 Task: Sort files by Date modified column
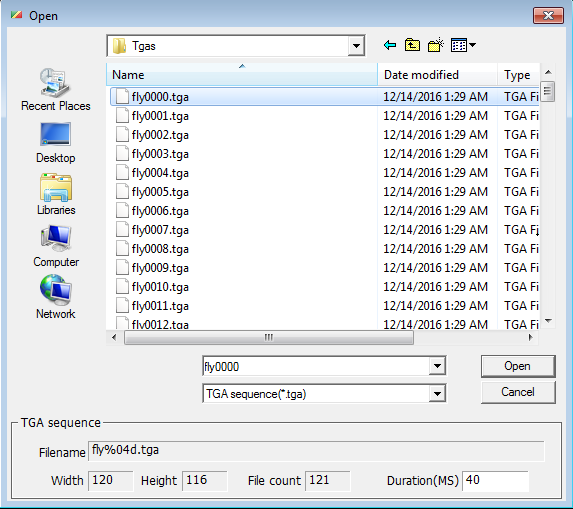(437, 75)
